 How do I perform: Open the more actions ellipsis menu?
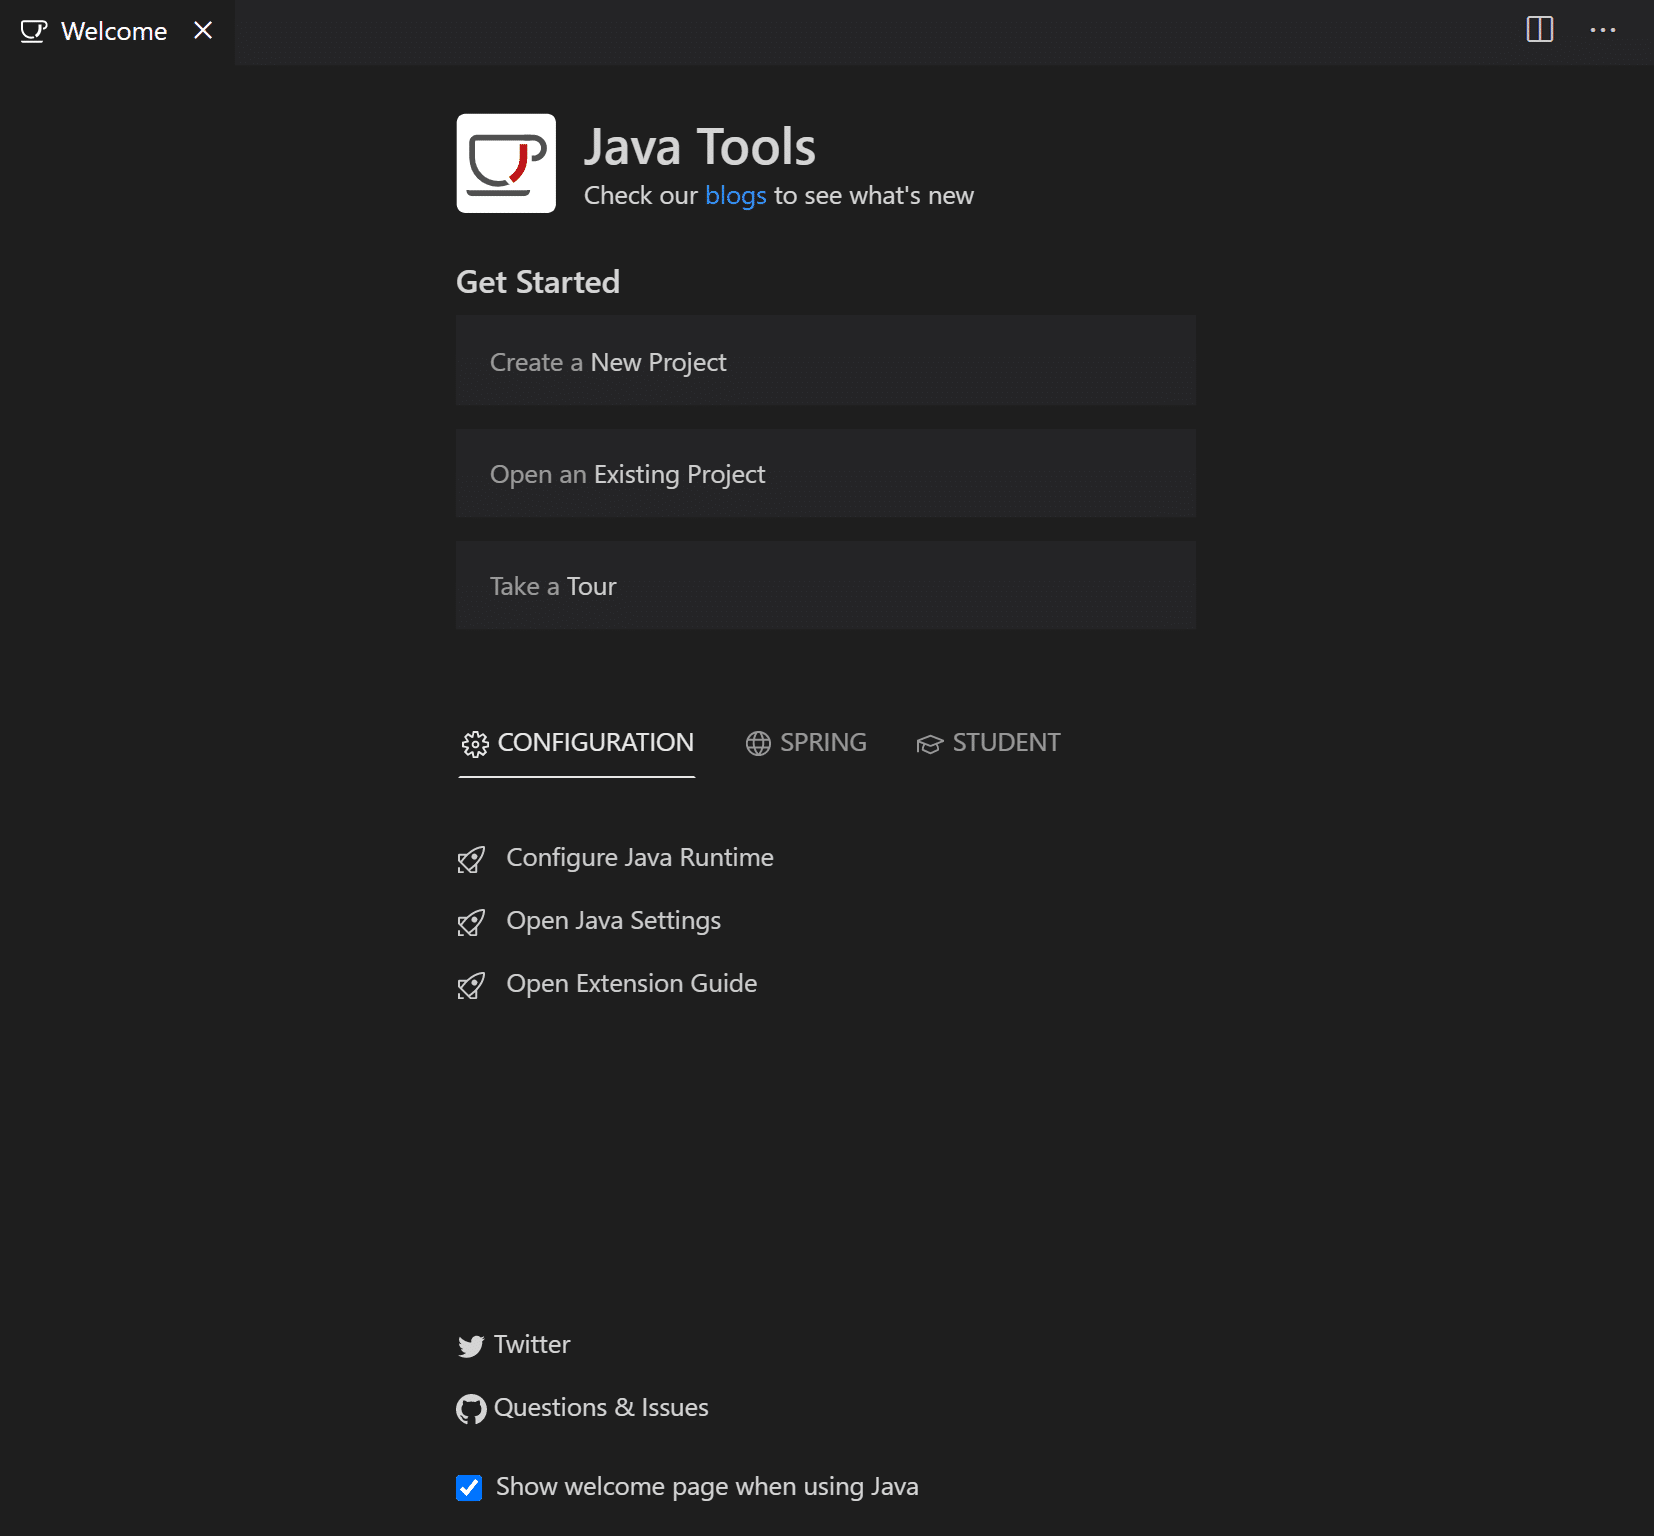point(1603,30)
